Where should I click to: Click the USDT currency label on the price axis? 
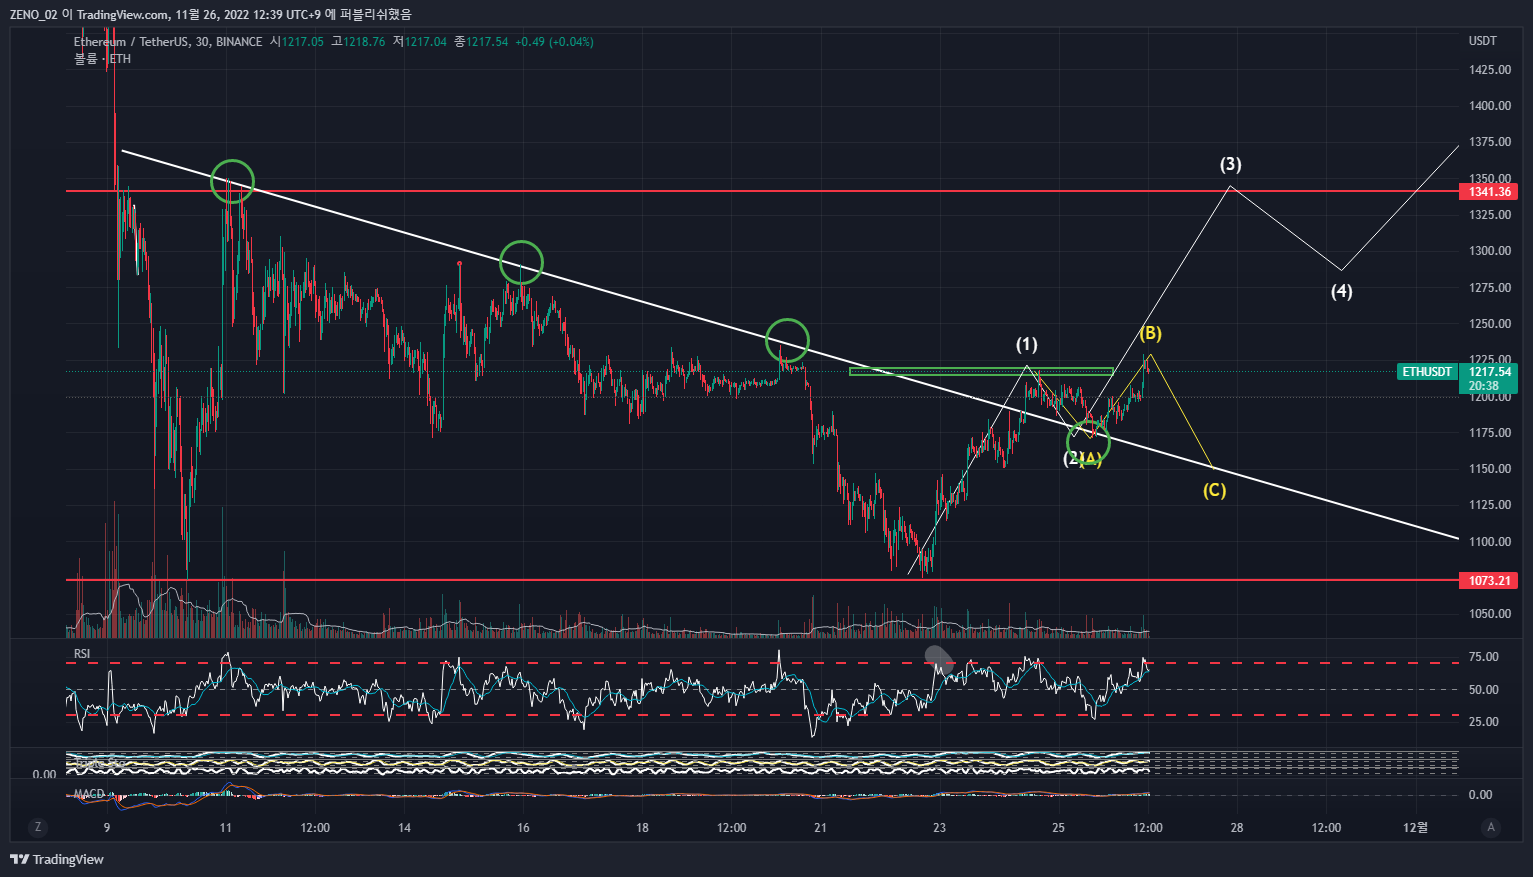[1483, 41]
